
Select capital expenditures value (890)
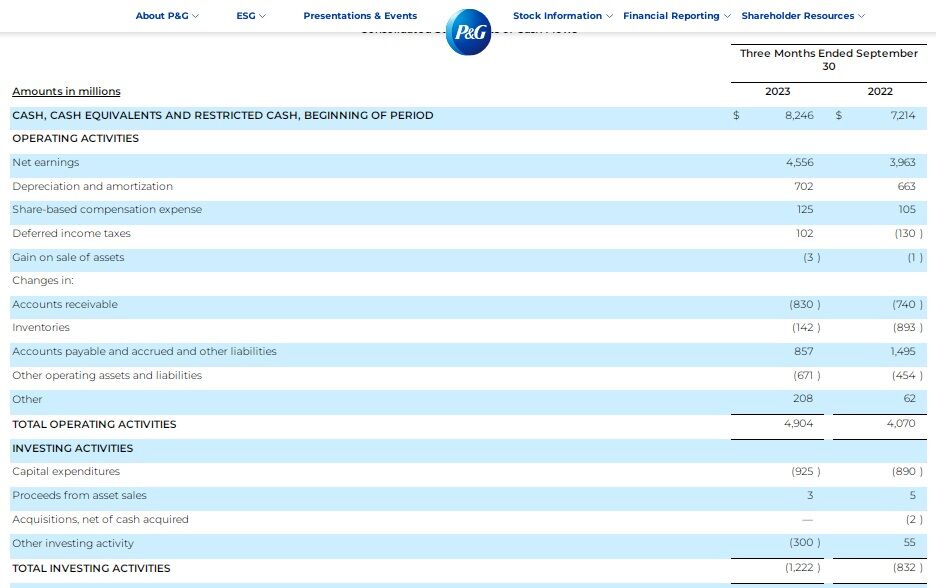[907, 472]
